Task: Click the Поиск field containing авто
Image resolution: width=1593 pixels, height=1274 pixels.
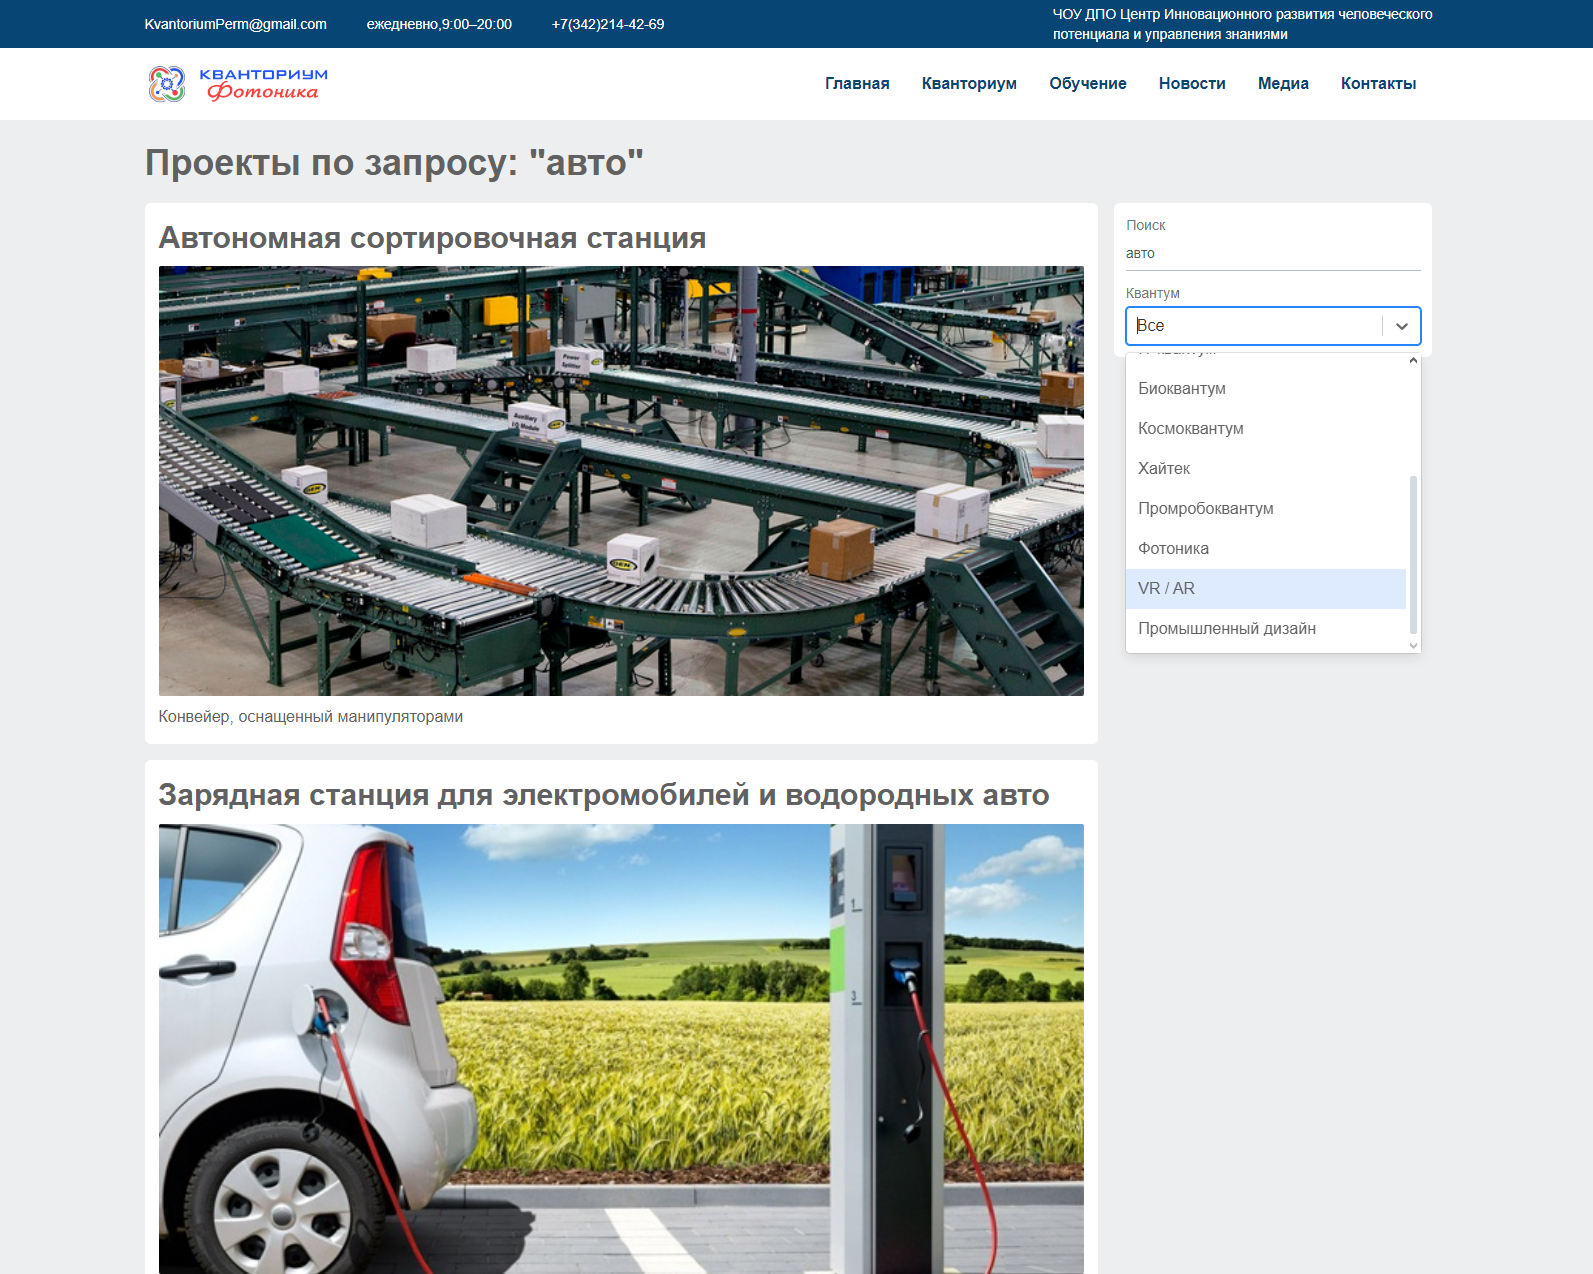Action: [x=1273, y=254]
